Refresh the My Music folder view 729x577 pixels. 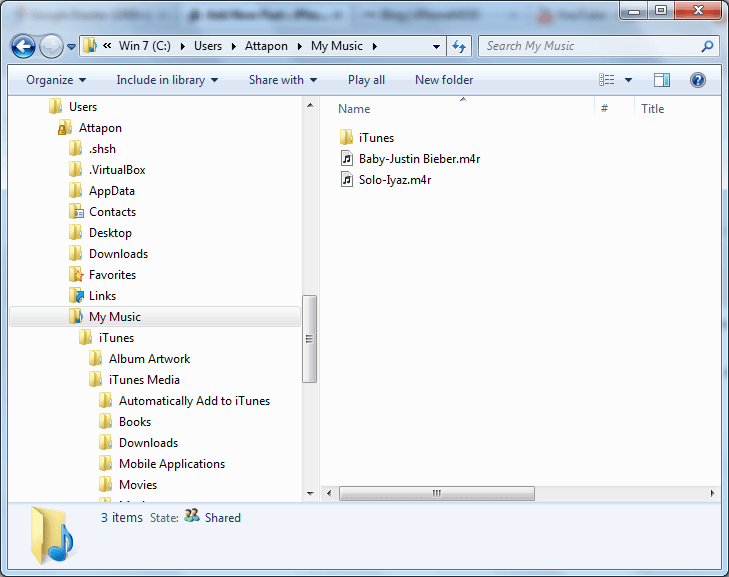pyautogui.click(x=459, y=46)
